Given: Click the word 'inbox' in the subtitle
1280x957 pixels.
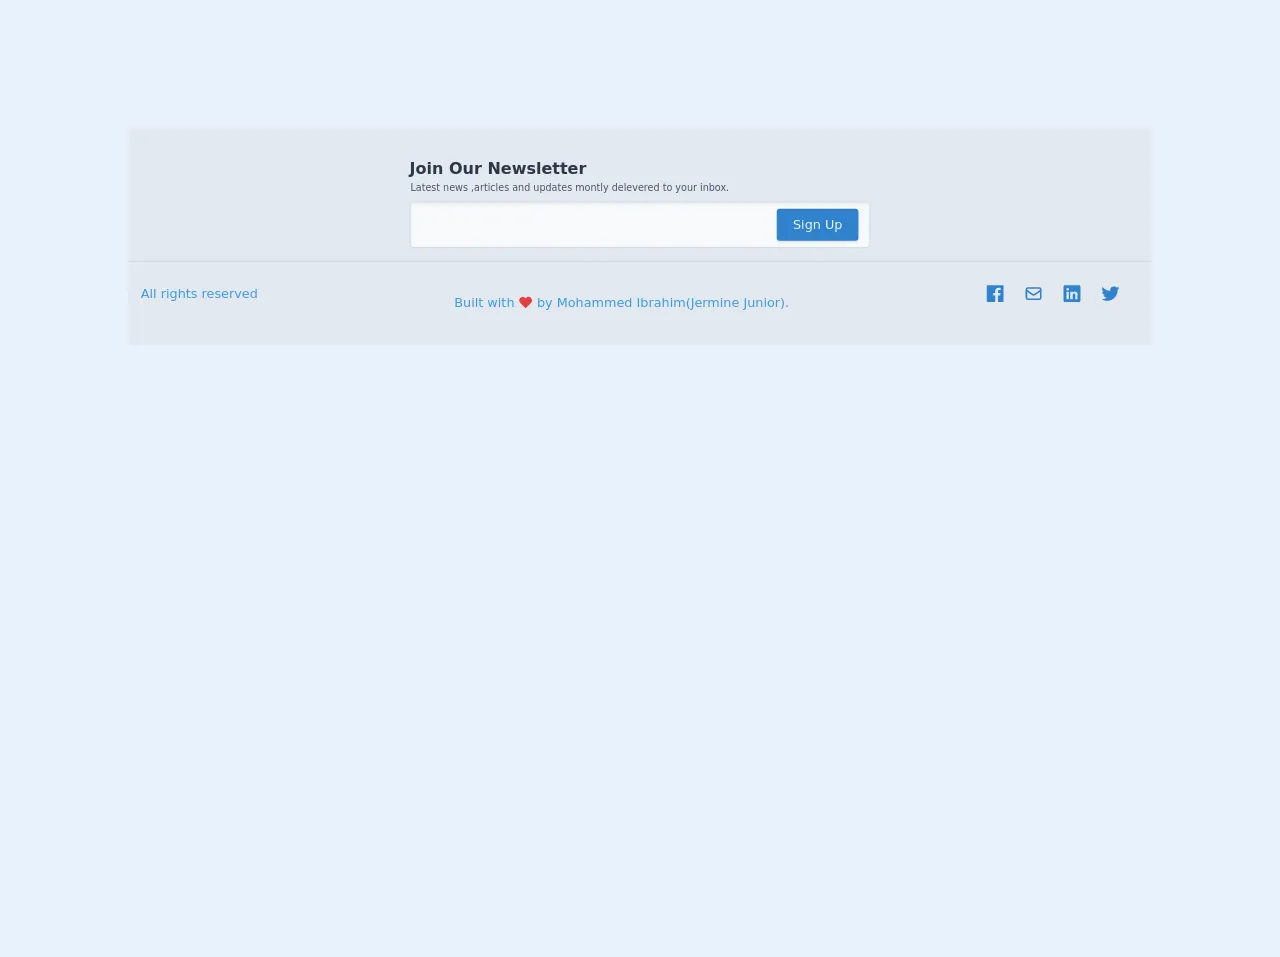Looking at the screenshot, I should coord(713,187).
